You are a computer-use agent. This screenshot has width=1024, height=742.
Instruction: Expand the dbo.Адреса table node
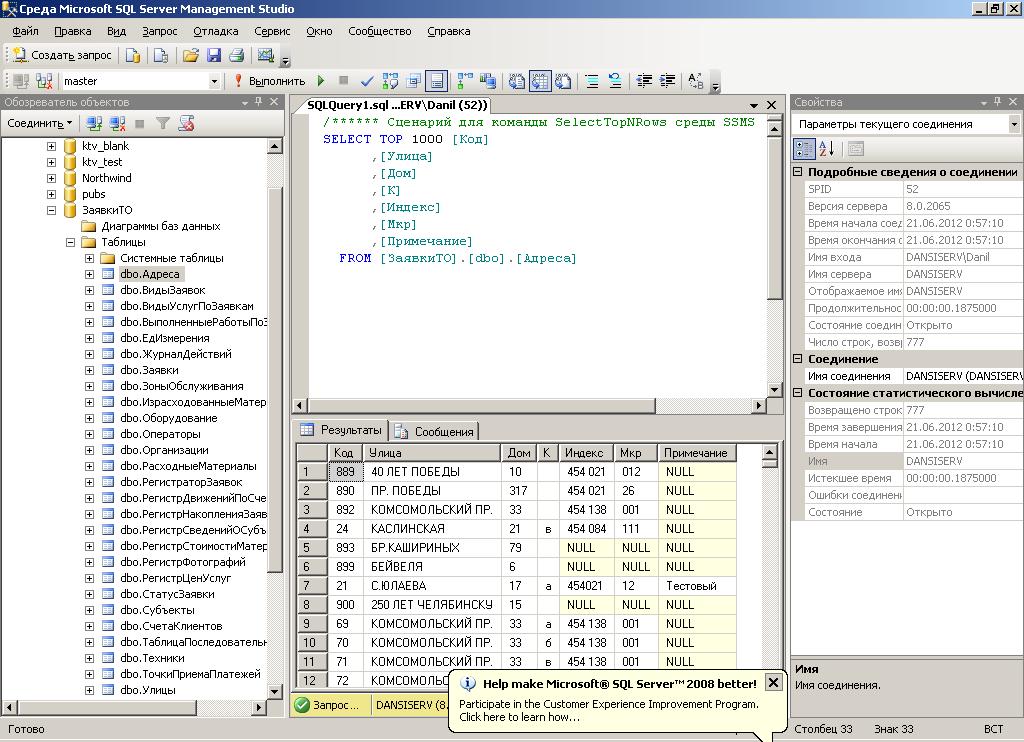pos(89,274)
